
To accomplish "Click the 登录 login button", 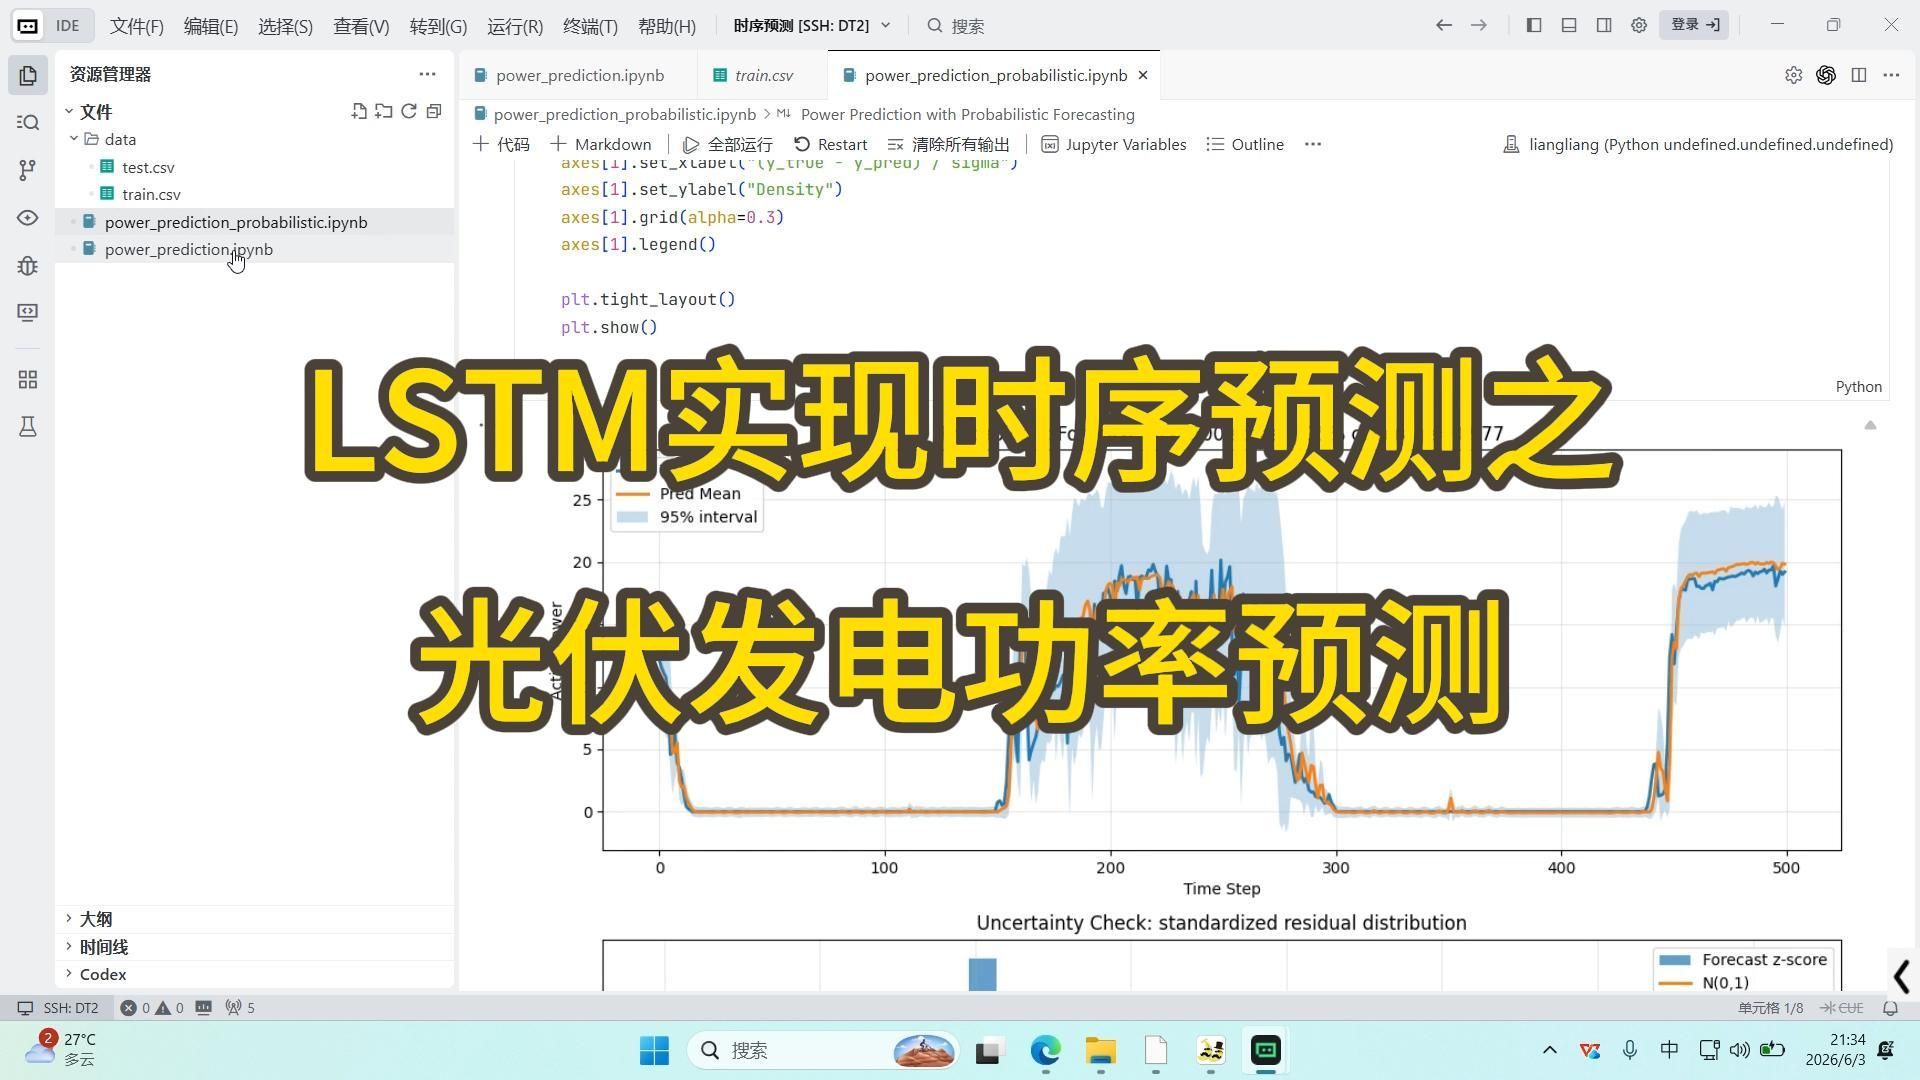I will coord(1694,25).
